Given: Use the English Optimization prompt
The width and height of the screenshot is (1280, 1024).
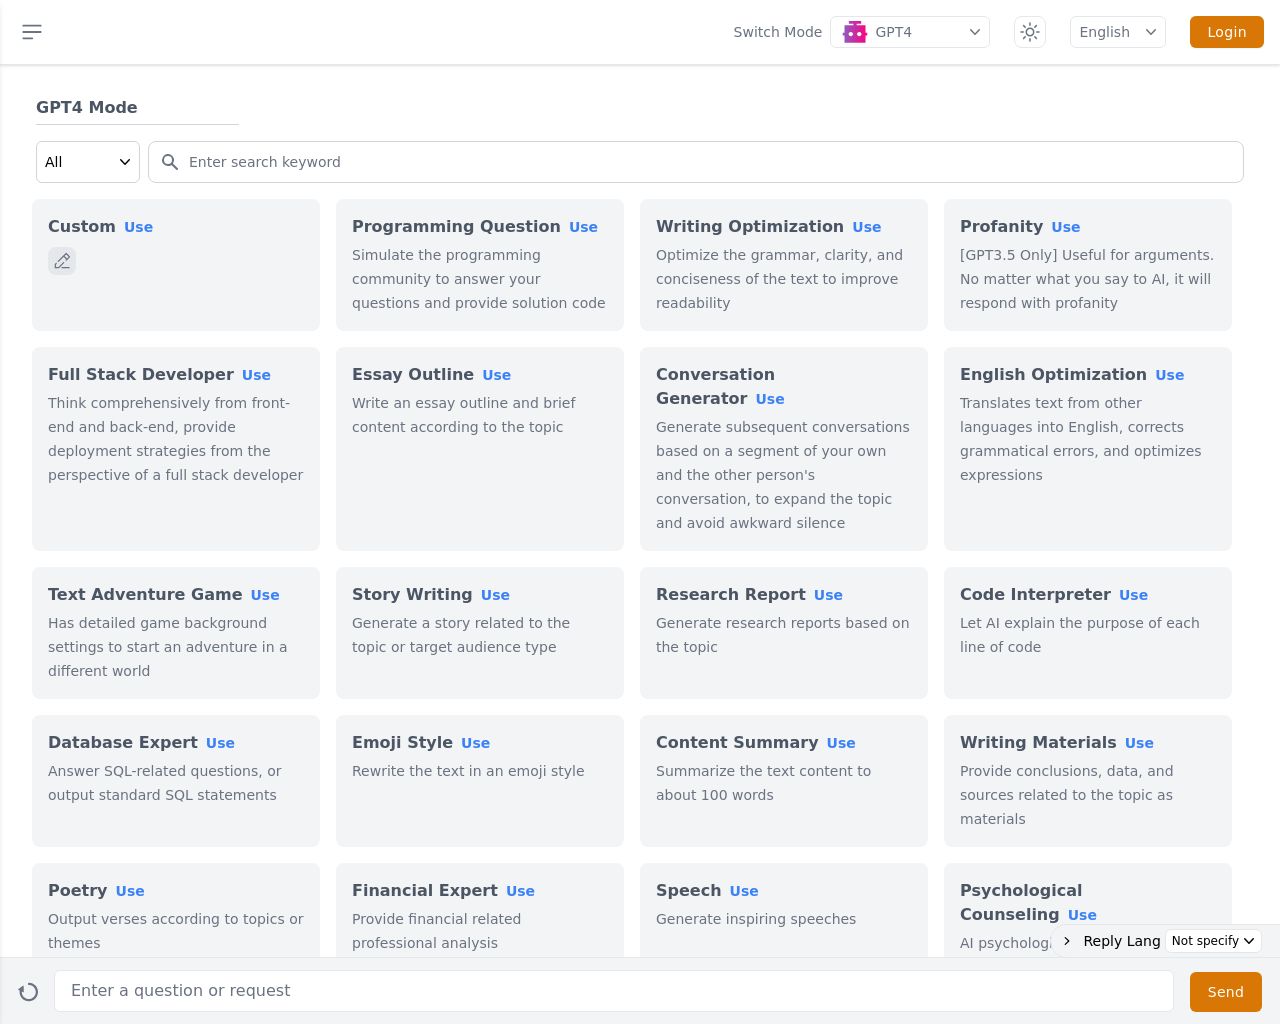Looking at the screenshot, I should [1170, 375].
